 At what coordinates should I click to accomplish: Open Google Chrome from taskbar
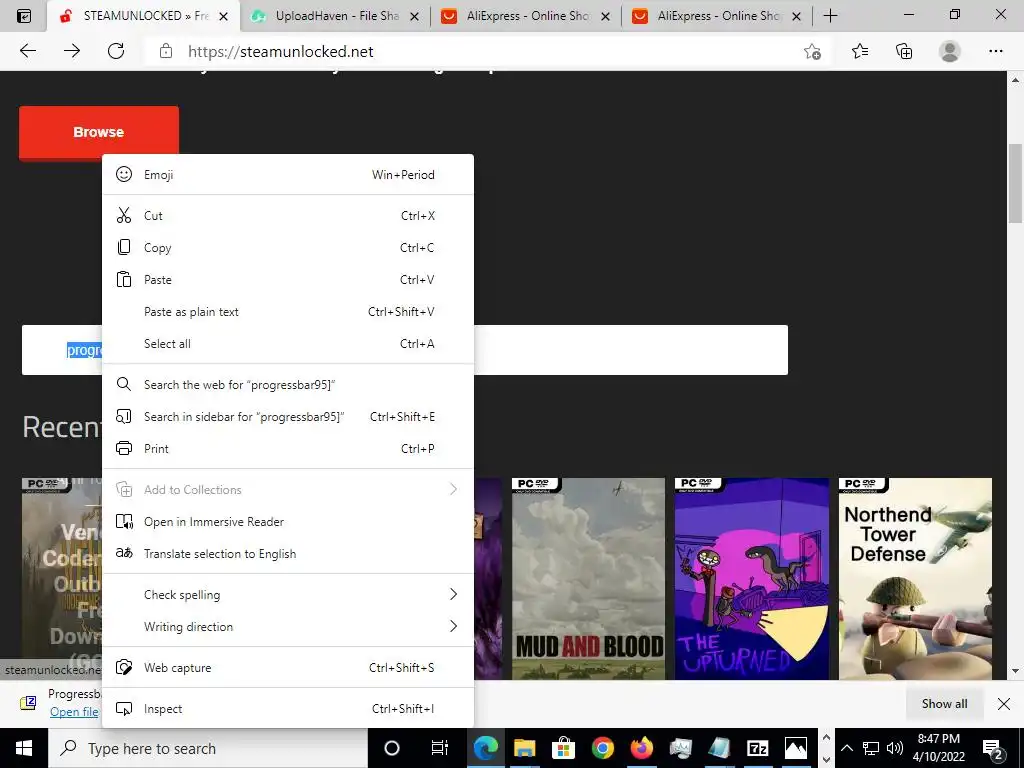click(602, 748)
